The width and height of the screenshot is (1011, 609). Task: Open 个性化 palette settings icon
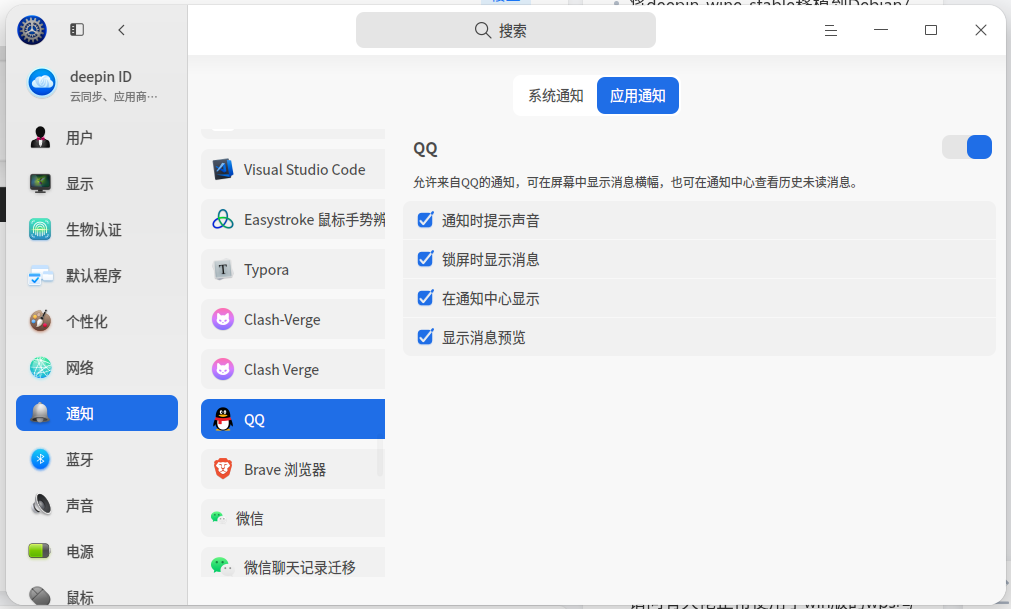40,322
